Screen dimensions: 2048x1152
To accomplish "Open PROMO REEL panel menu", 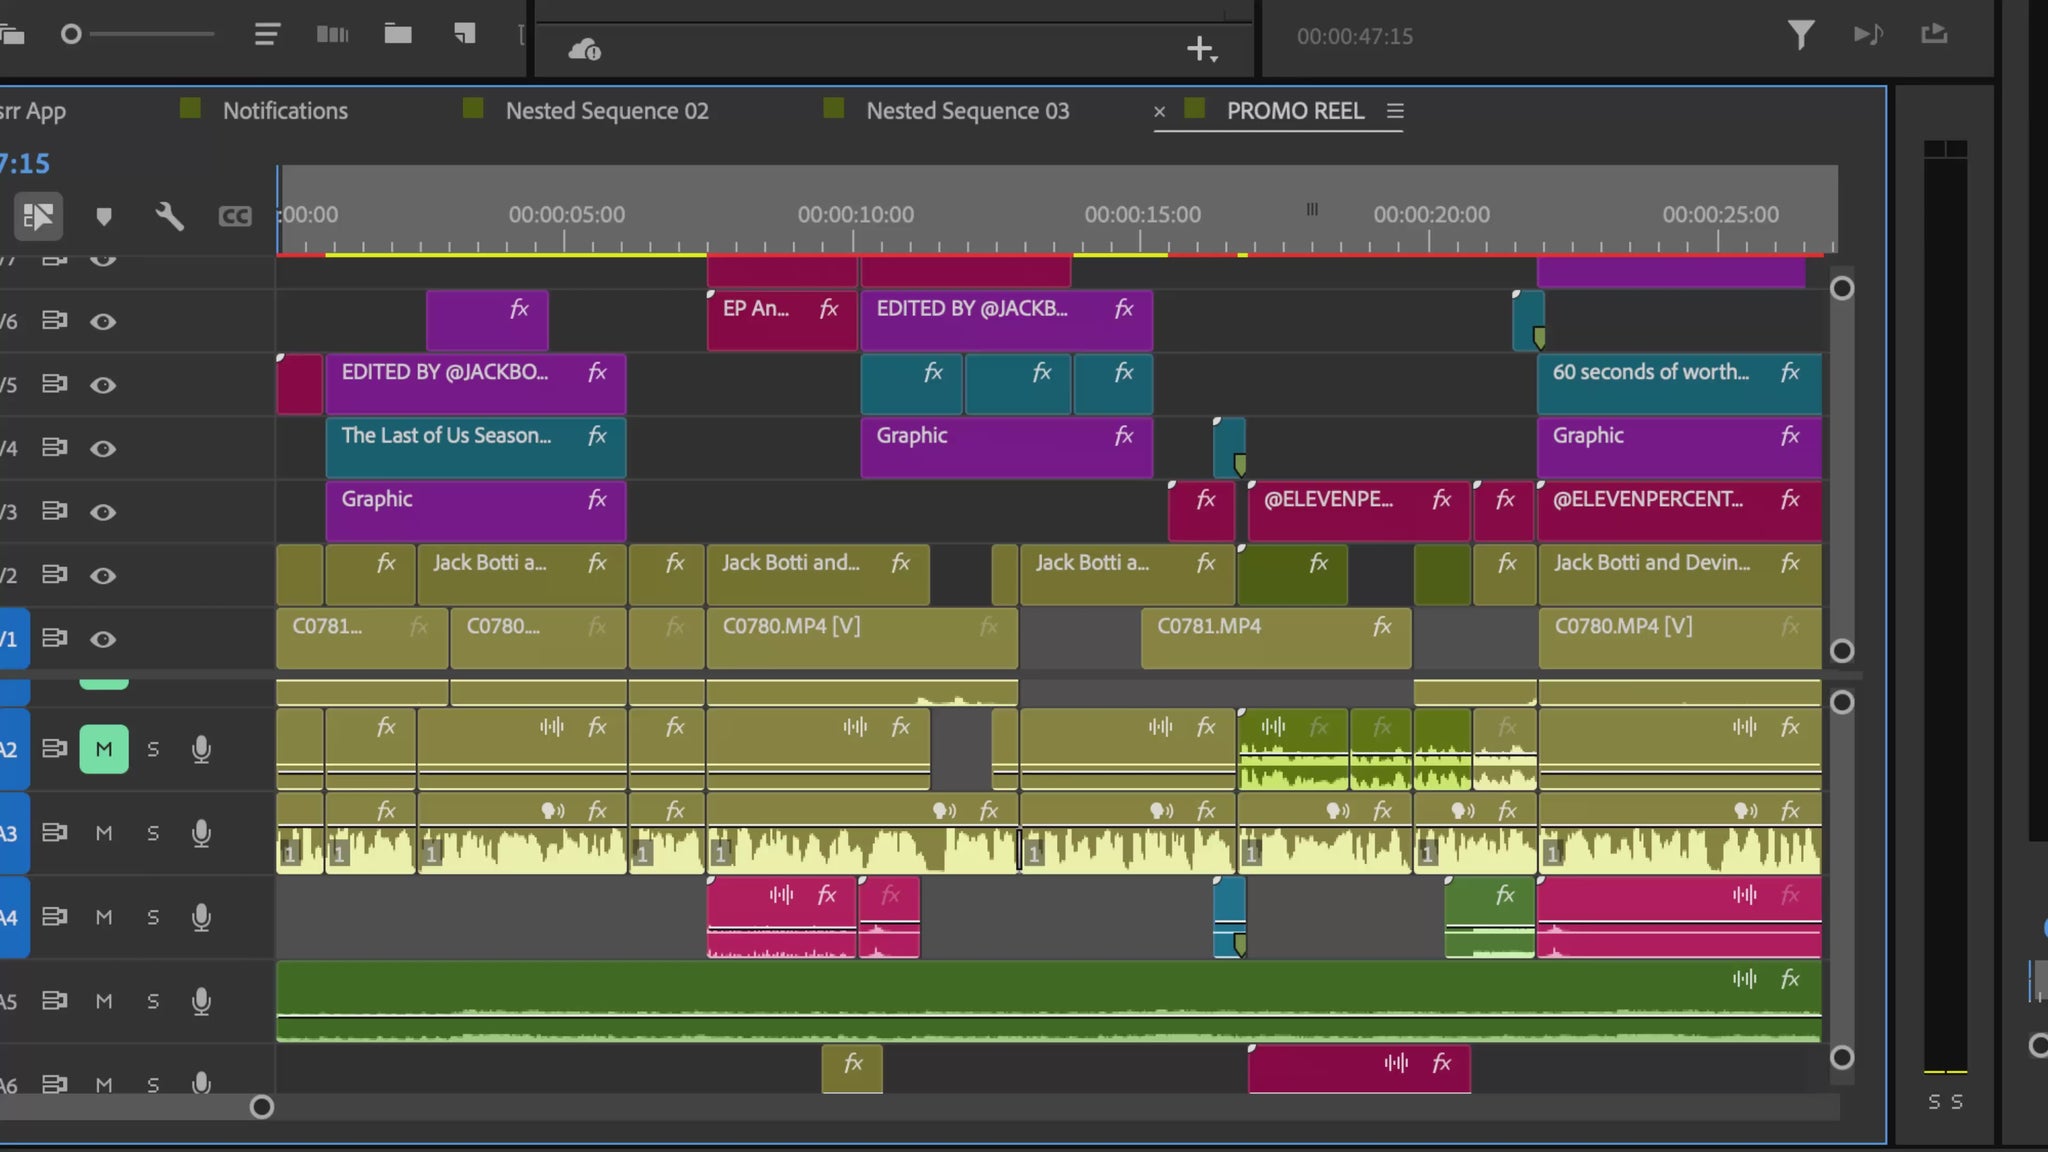I will (x=1395, y=111).
